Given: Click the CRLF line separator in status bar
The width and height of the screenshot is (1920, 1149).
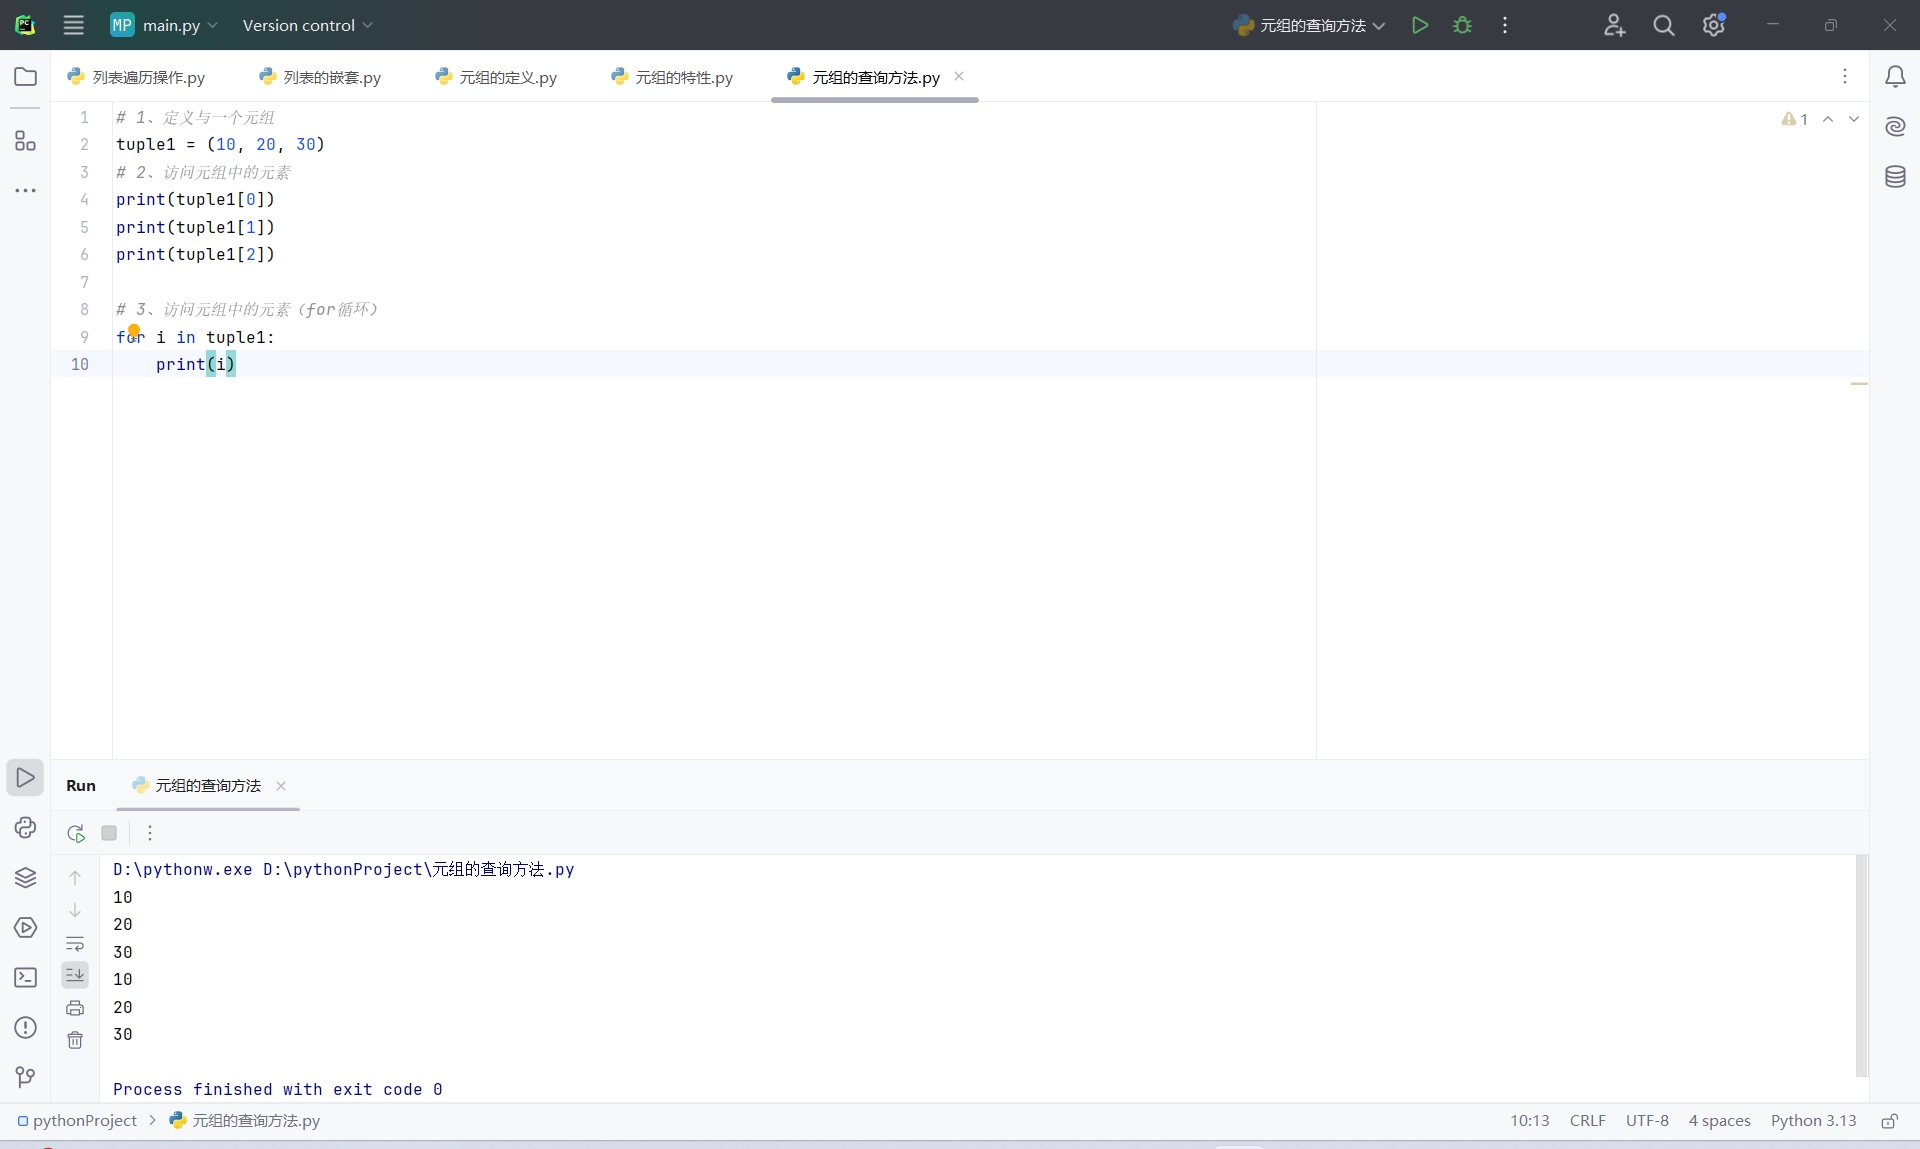Looking at the screenshot, I should coord(1587,1121).
